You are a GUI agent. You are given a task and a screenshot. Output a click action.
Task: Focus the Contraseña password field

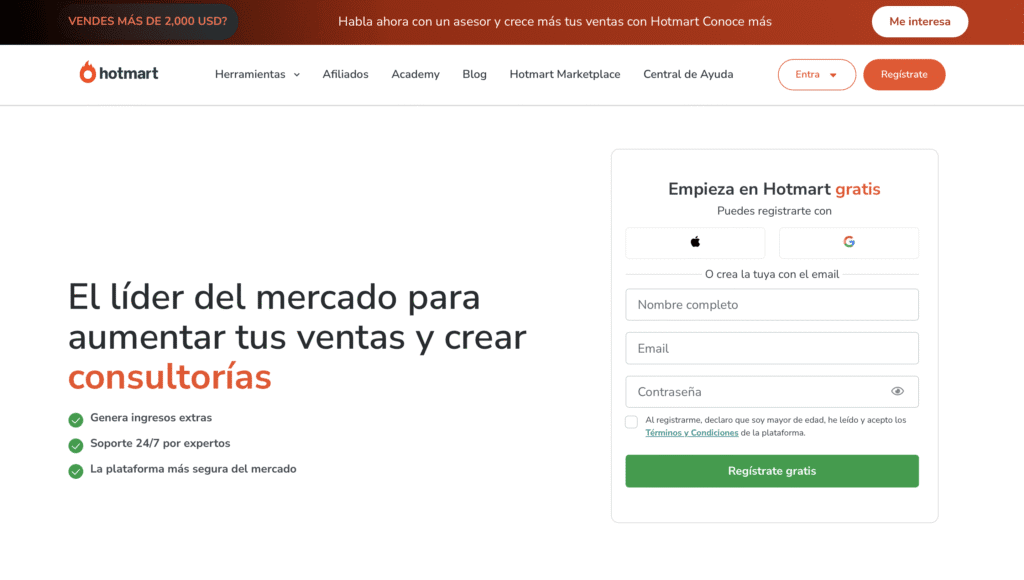coord(772,392)
